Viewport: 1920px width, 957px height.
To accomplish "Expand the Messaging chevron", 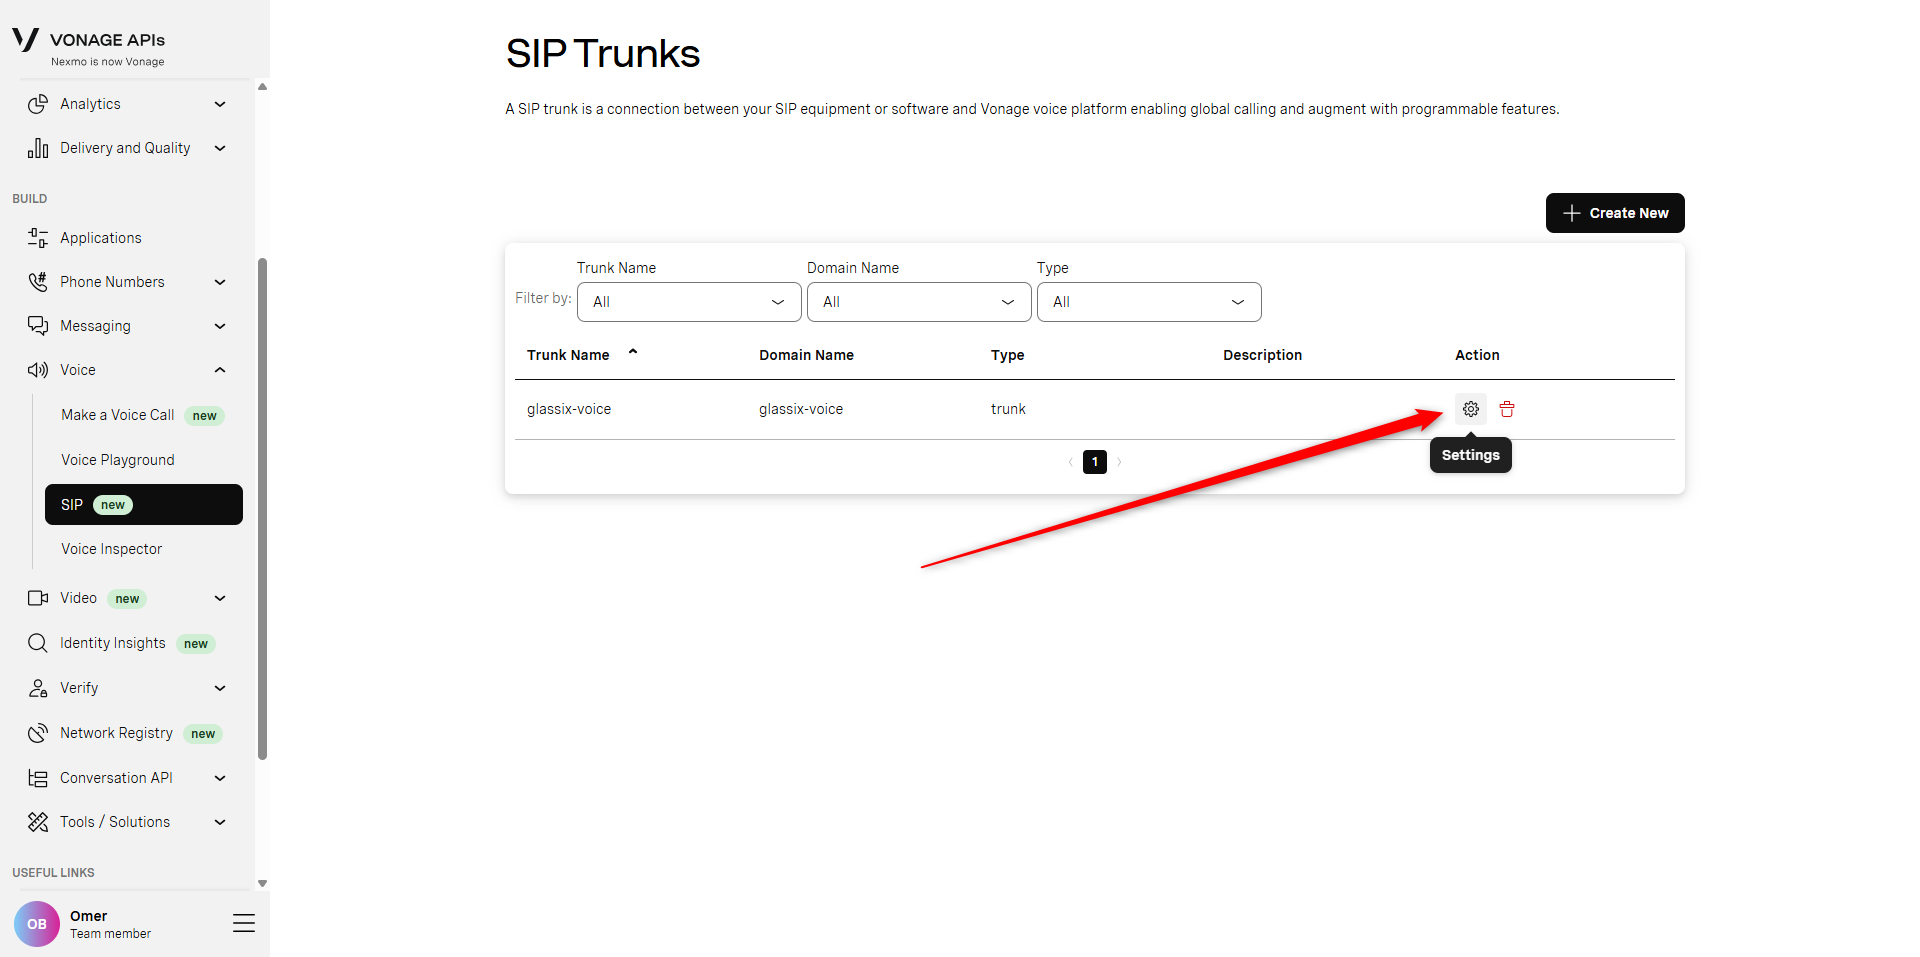I will pos(220,326).
